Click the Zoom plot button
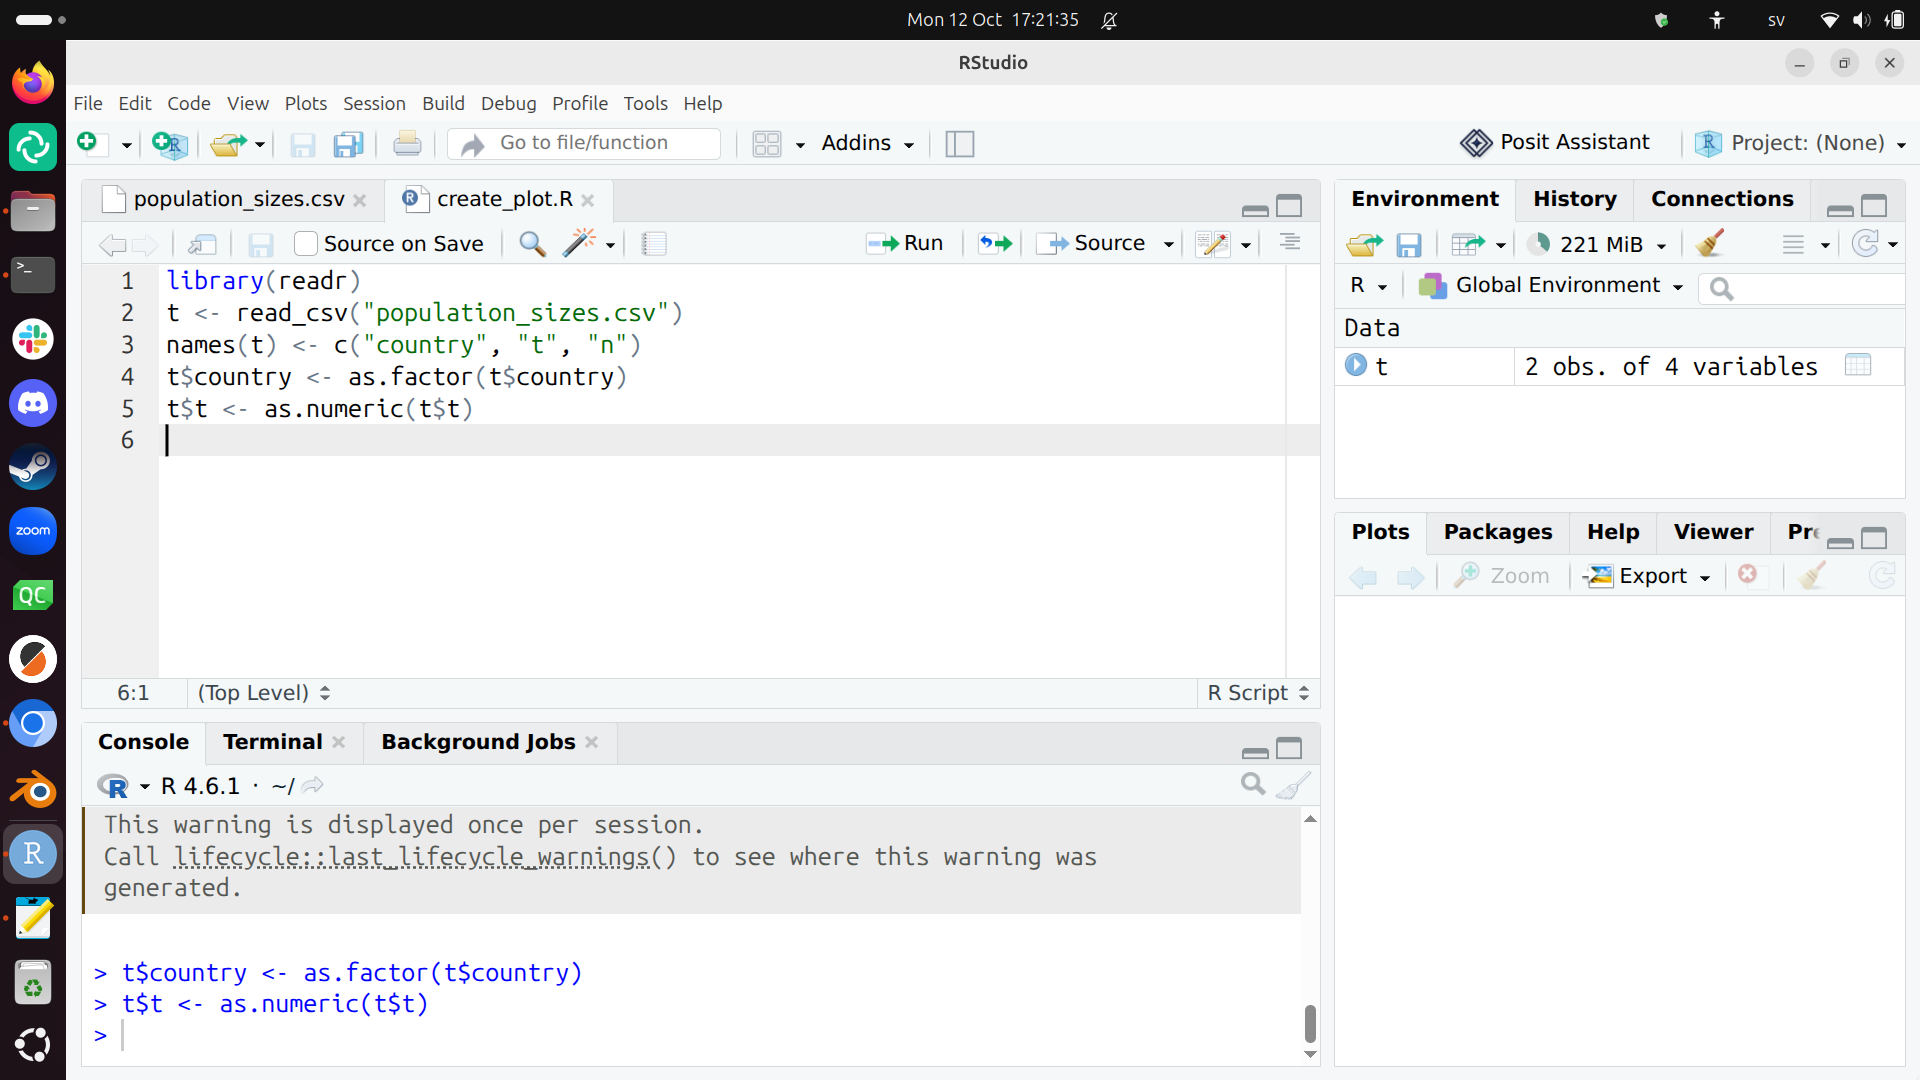This screenshot has height=1080, width=1920. pyautogui.click(x=1501, y=576)
